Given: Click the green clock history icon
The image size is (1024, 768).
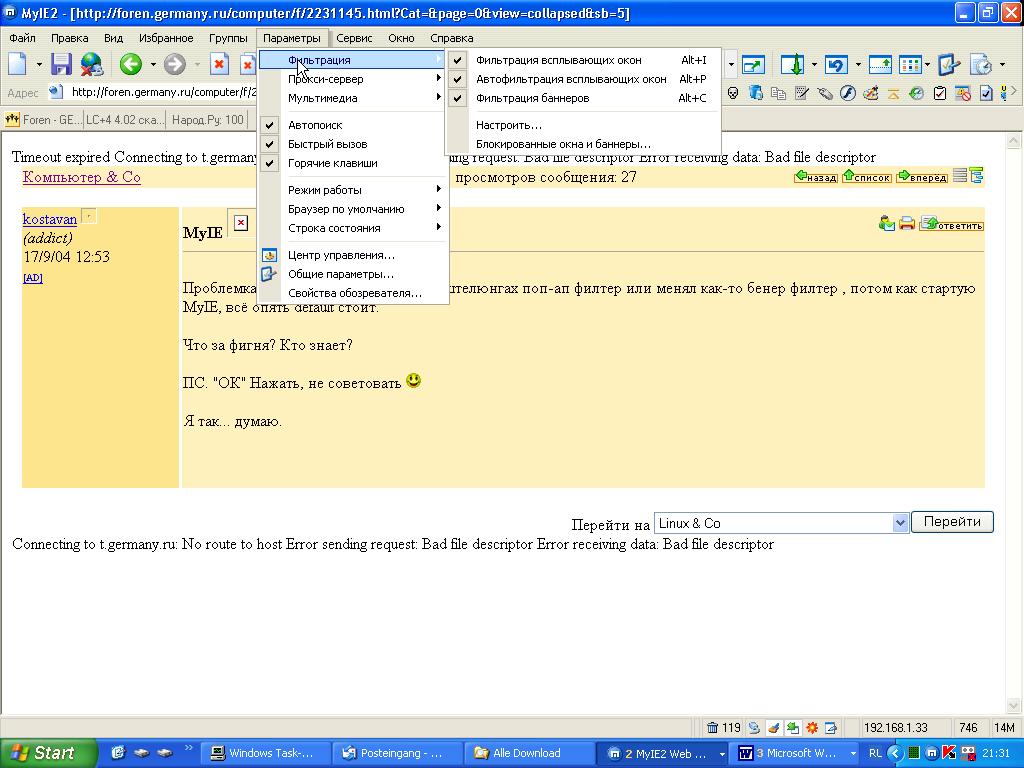Looking at the screenshot, I should click(917, 93).
